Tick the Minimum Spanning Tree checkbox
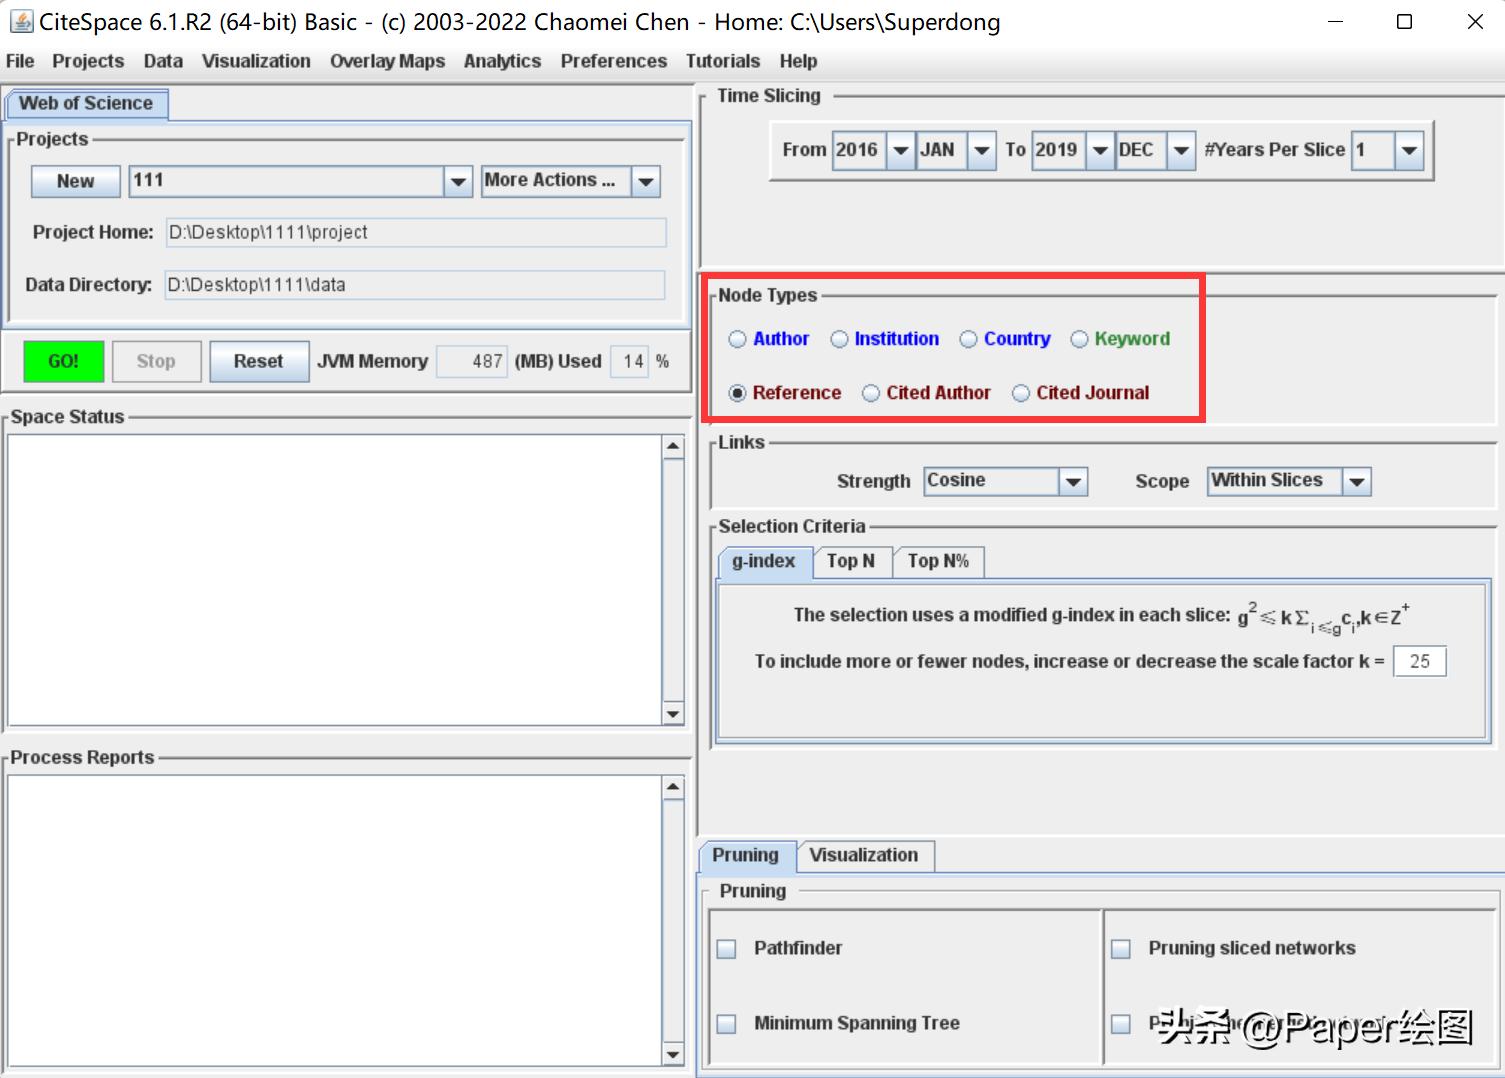Image resolution: width=1505 pixels, height=1078 pixels. tap(727, 1023)
